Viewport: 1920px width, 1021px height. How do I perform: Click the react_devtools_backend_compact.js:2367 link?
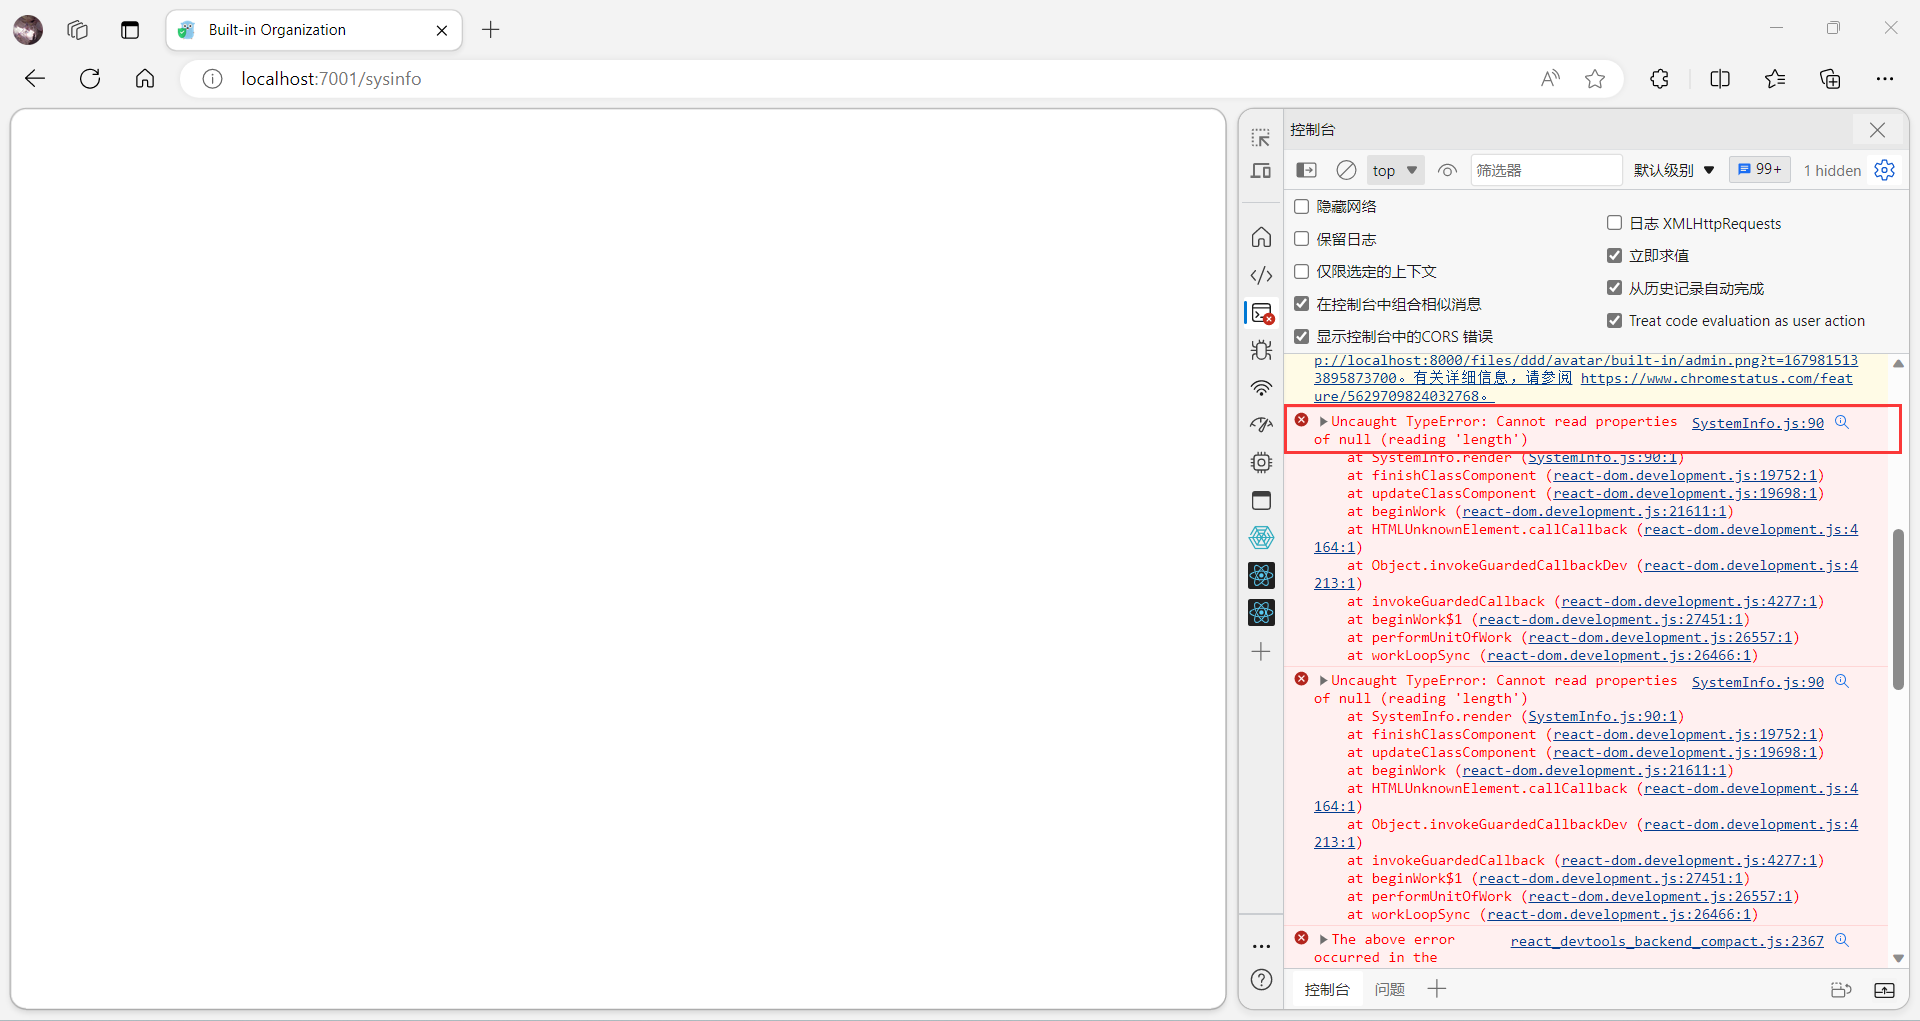1666,940
